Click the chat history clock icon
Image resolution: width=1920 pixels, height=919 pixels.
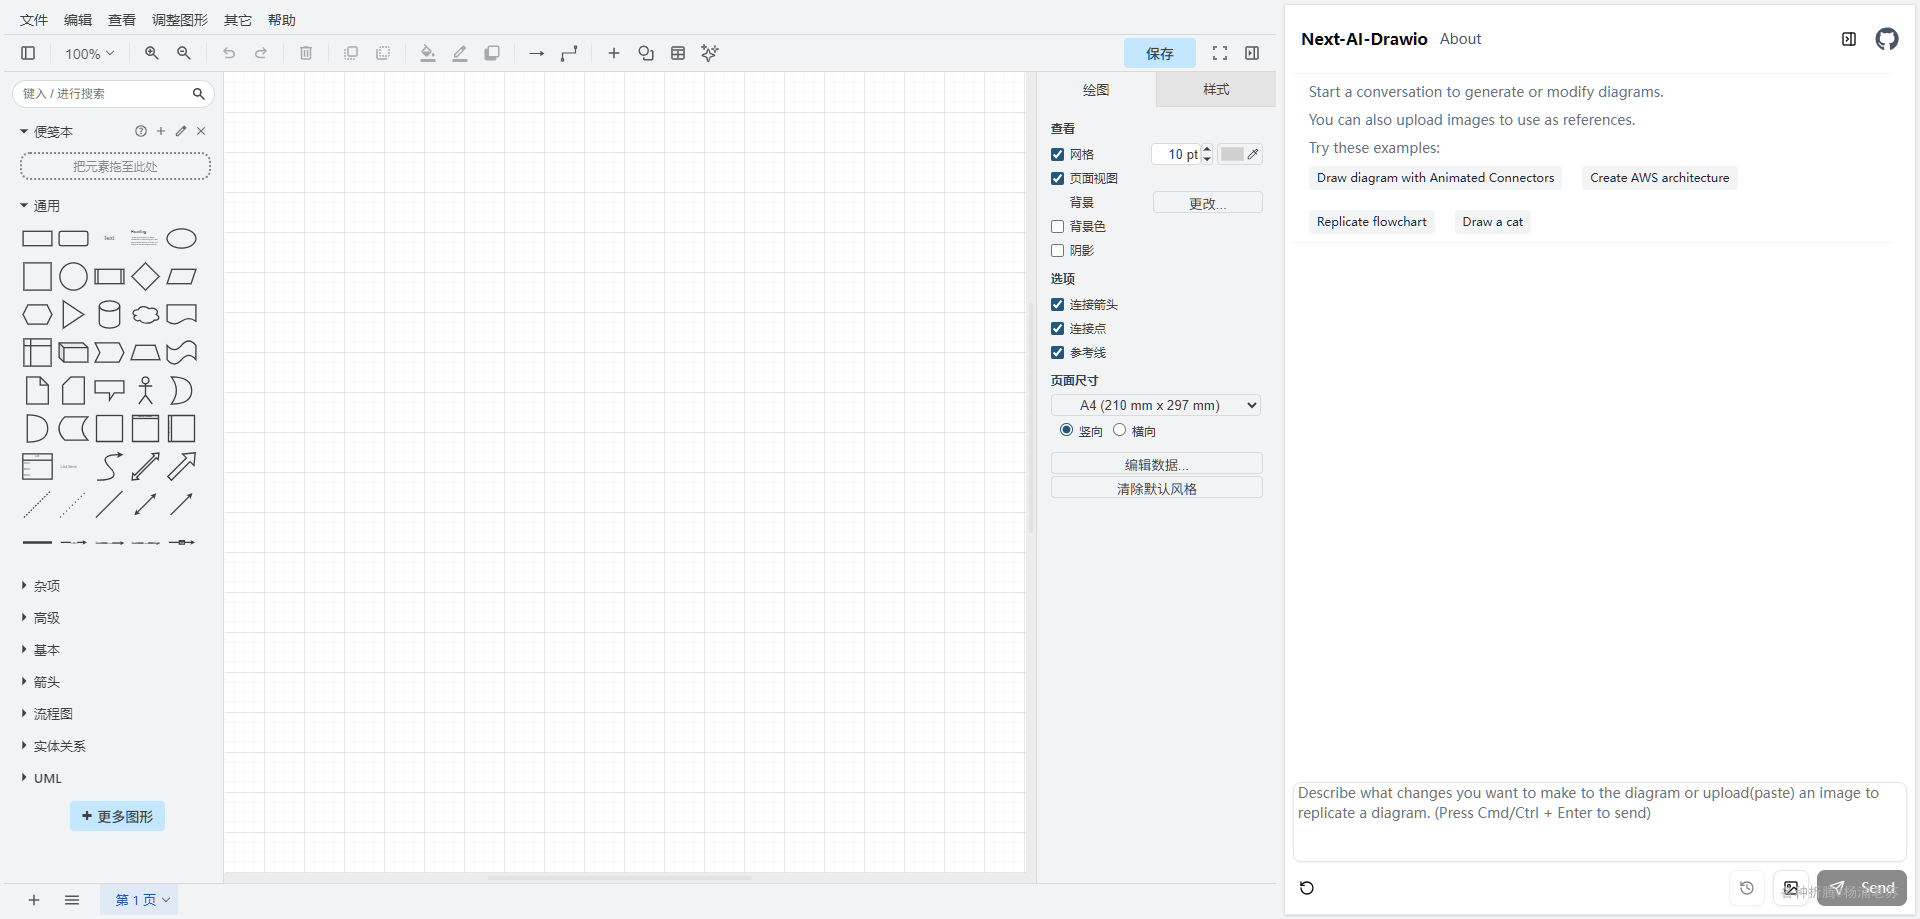point(1747,888)
